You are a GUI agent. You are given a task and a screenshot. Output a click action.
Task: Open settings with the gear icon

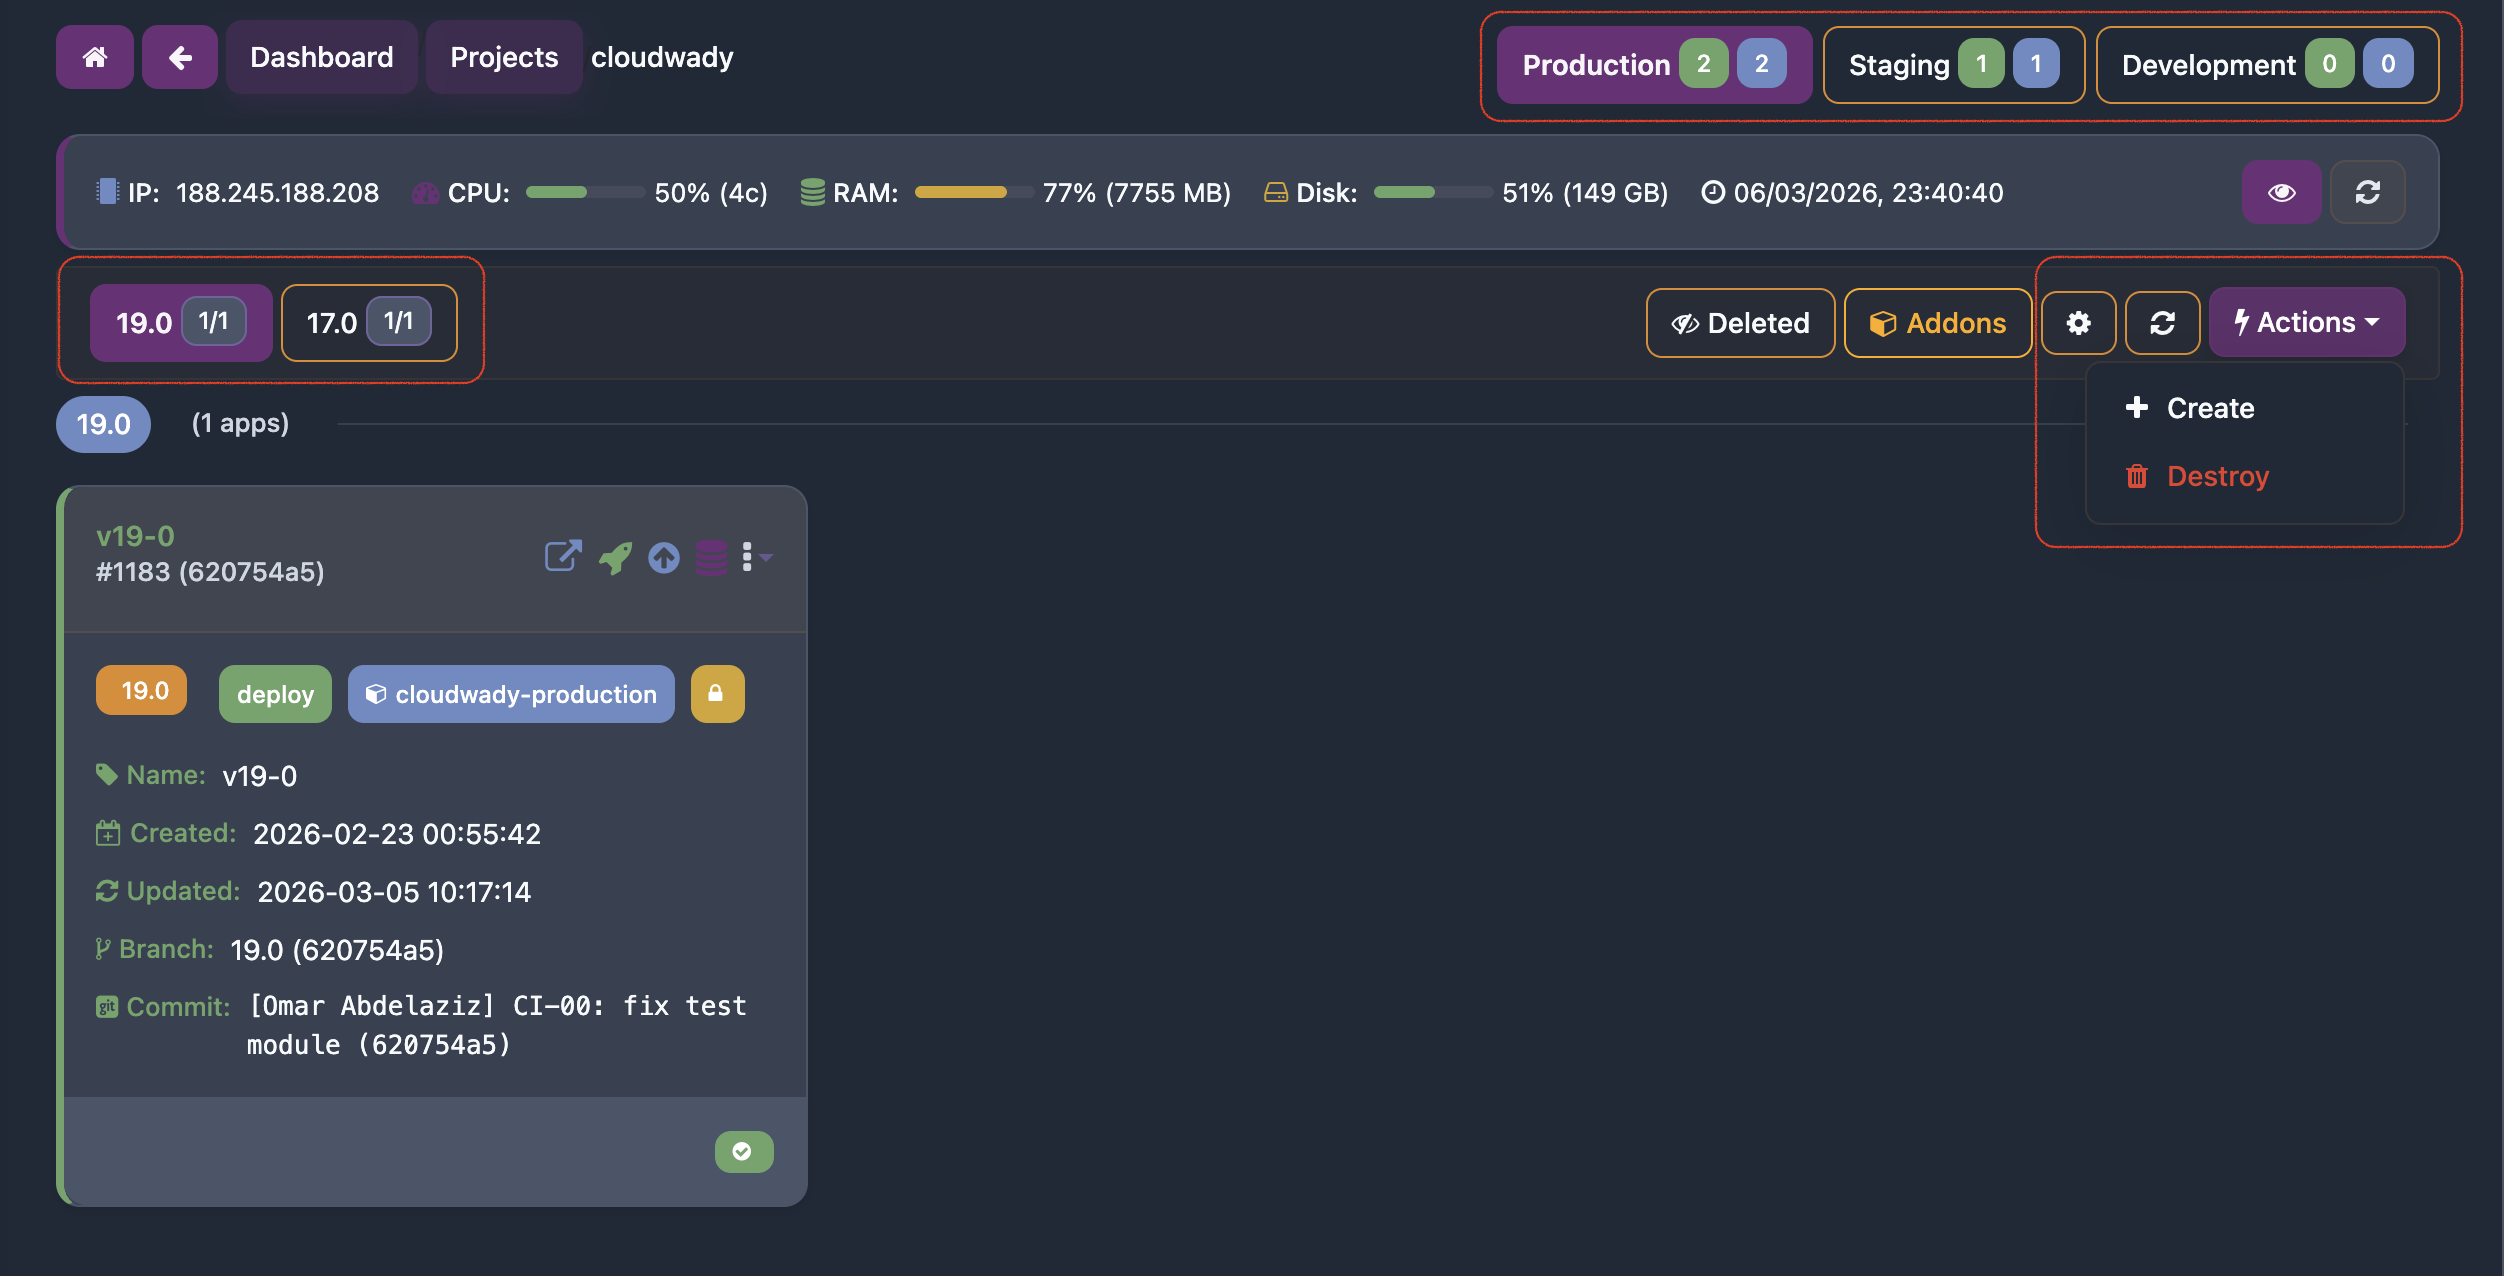(x=2078, y=323)
